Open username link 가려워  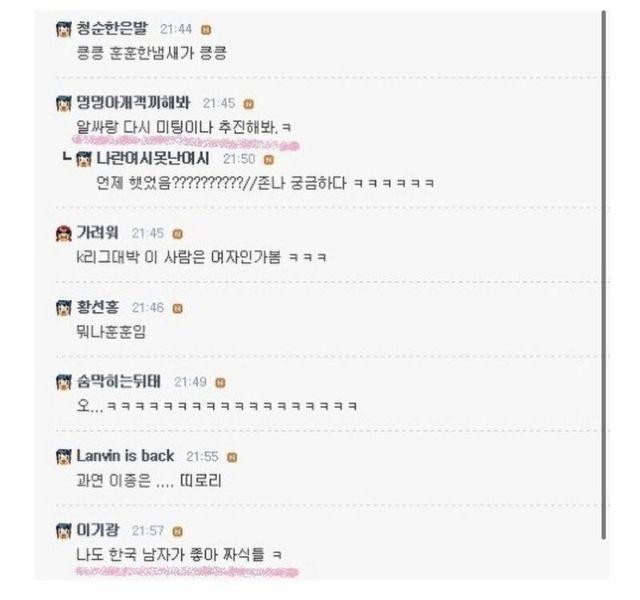98,233
